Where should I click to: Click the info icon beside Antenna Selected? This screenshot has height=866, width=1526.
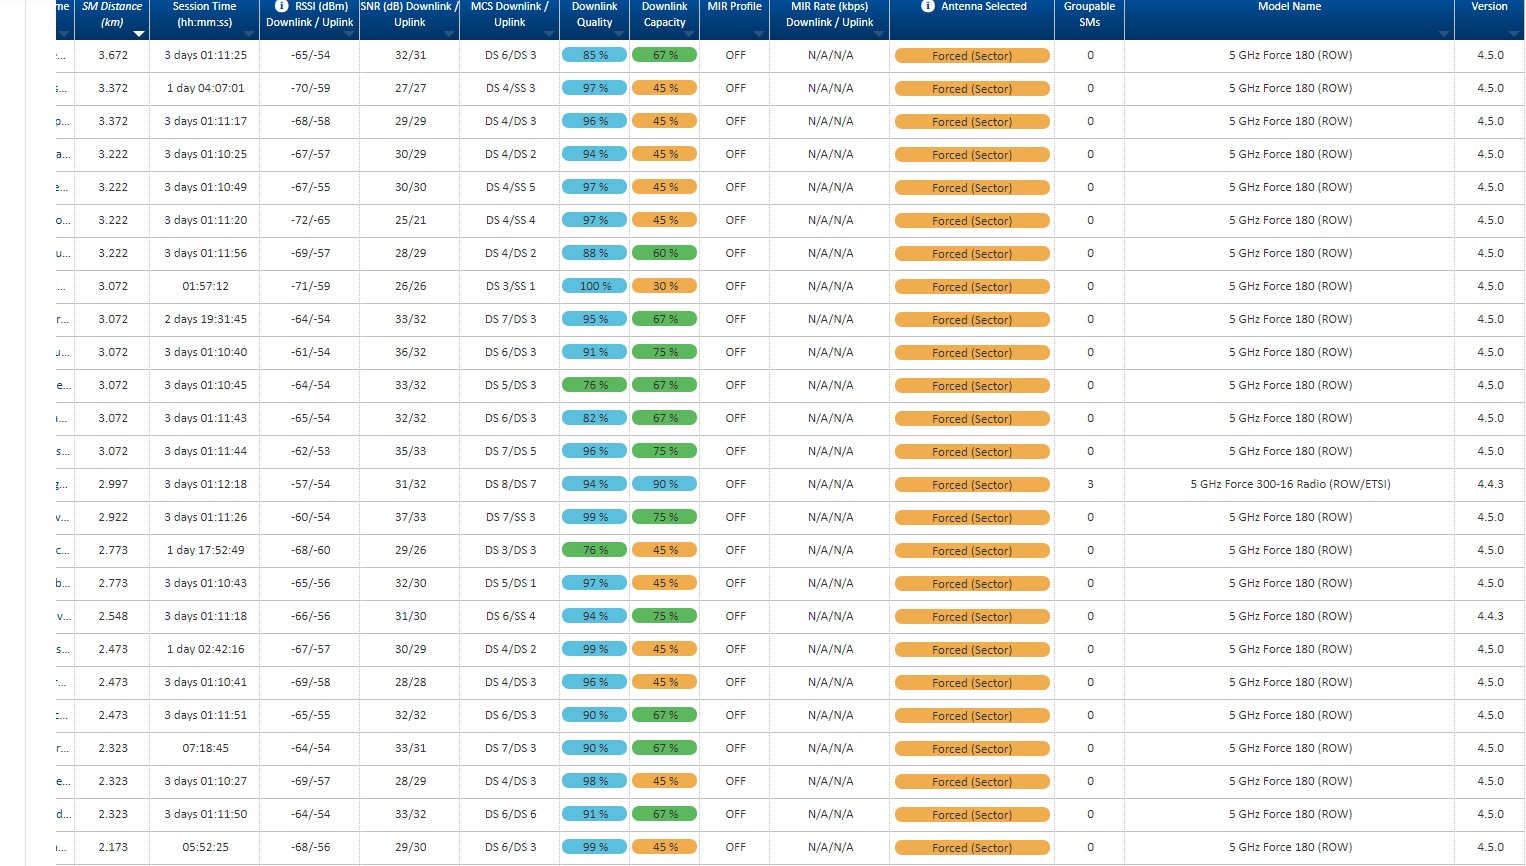click(927, 6)
